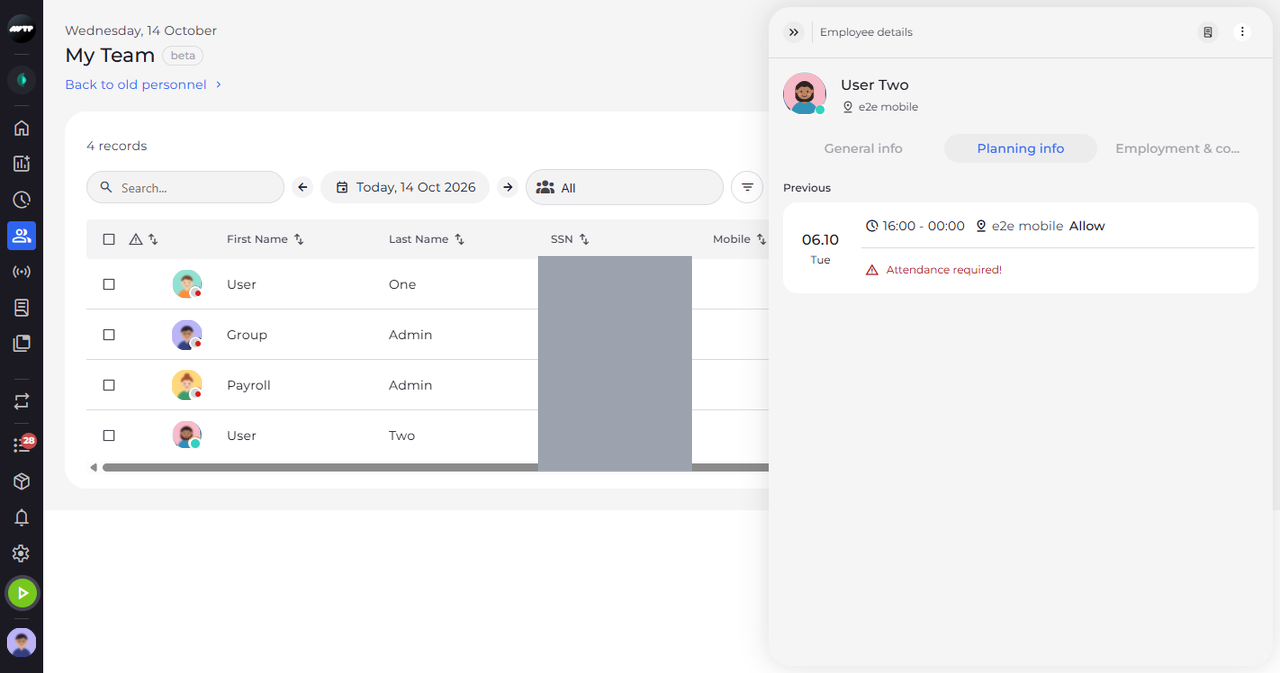Switch to the Employment & co... tab
Image resolution: width=1280 pixels, height=673 pixels.
tap(1177, 148)
